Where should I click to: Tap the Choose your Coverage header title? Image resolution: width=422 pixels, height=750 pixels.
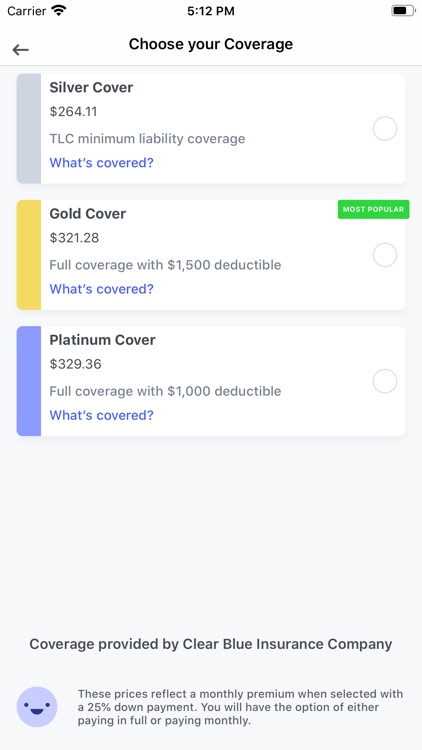click(211, 44)
